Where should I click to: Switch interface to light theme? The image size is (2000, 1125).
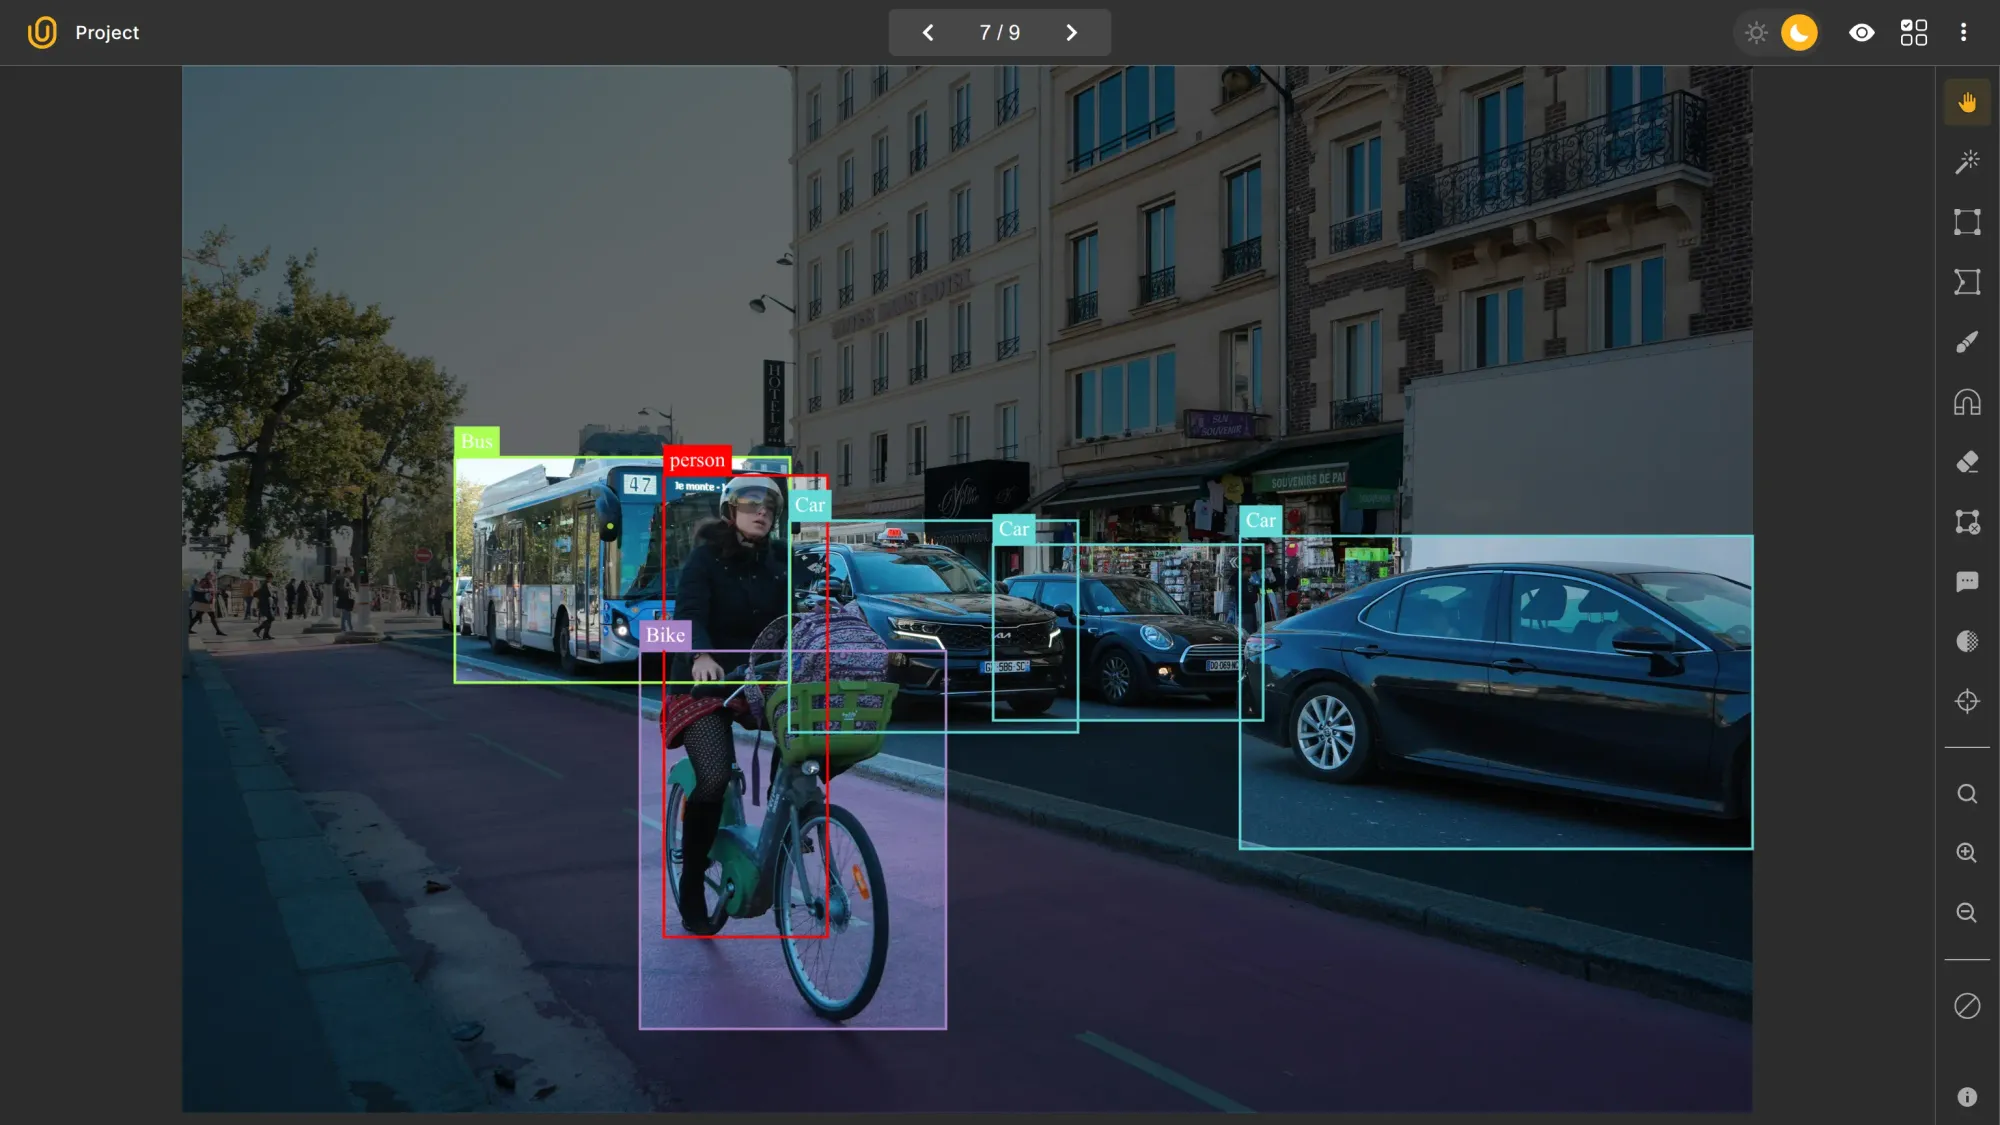[1755, 32]
